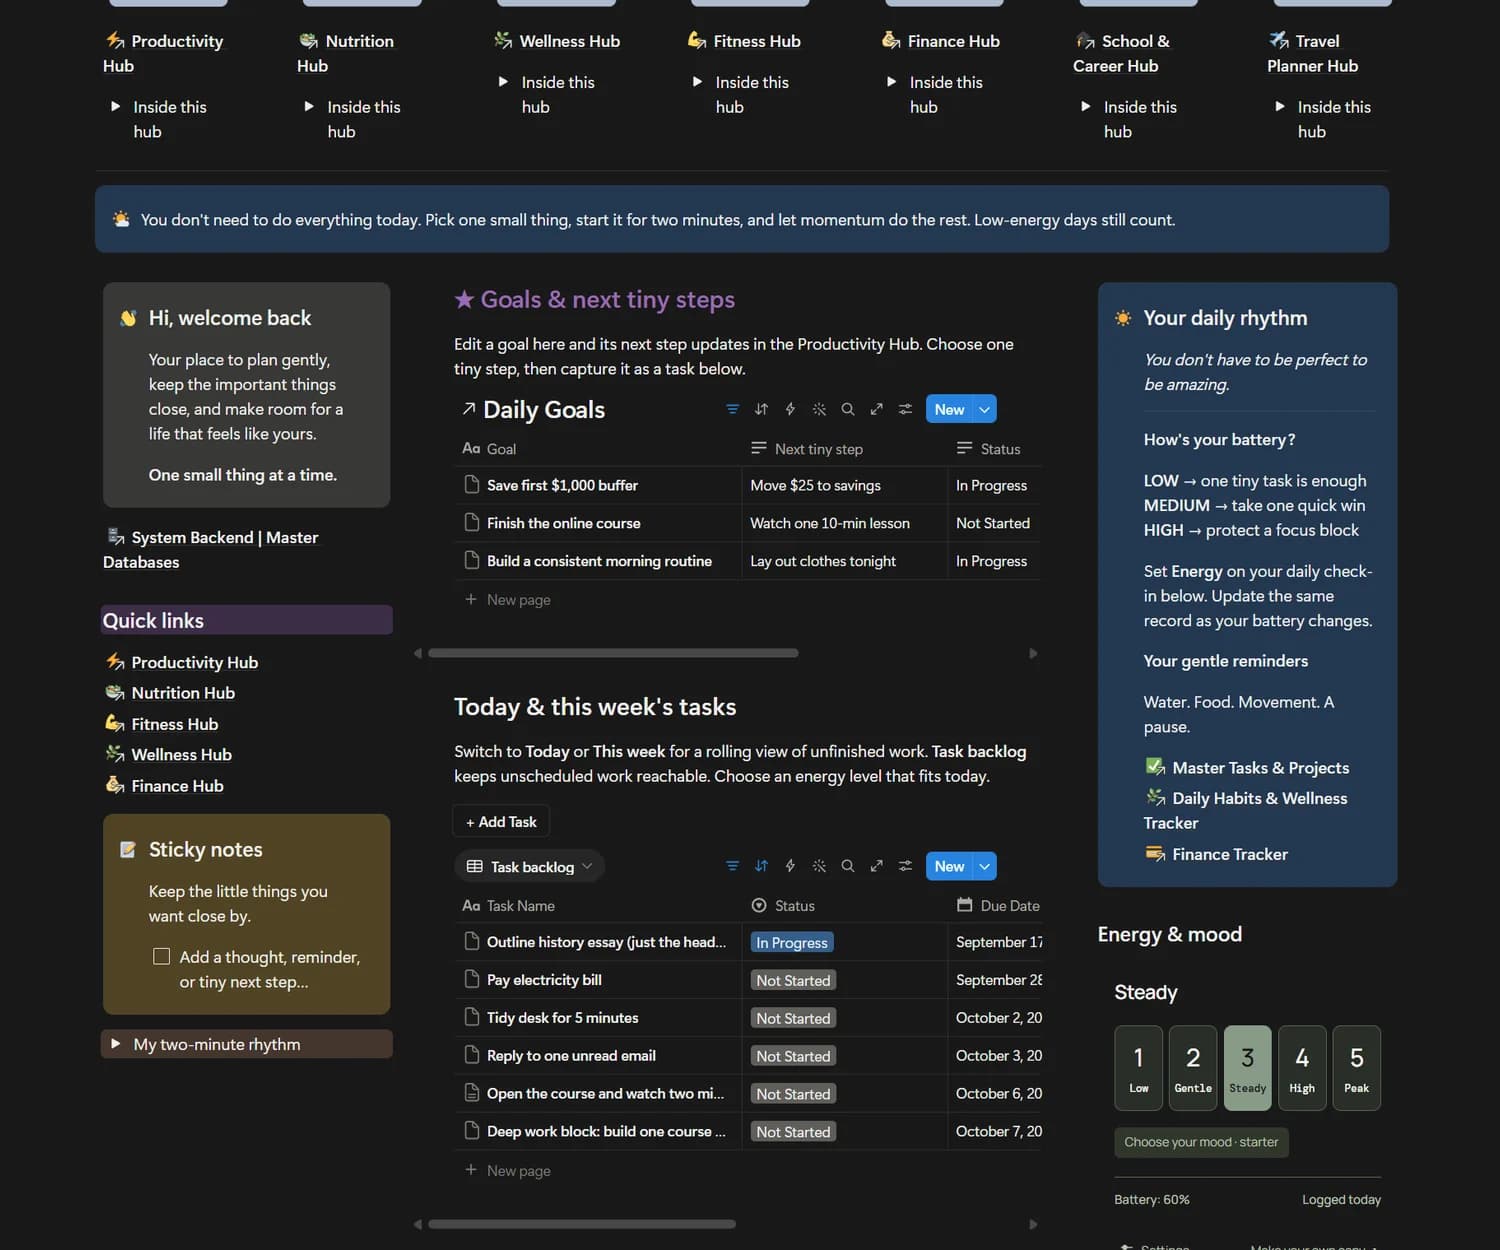Viewport: 1500px width, 1250px height.
Task: Open Travel Planner Hub page link
Action: (1312, 53)
